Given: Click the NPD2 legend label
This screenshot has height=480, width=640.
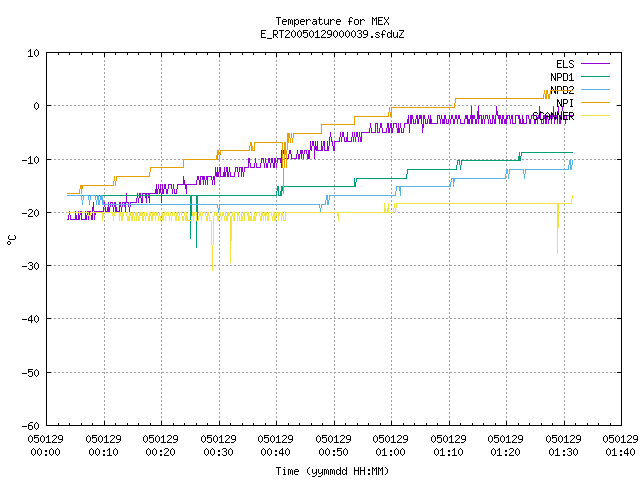Looking at the screenshot, I should tap(562, 90).
